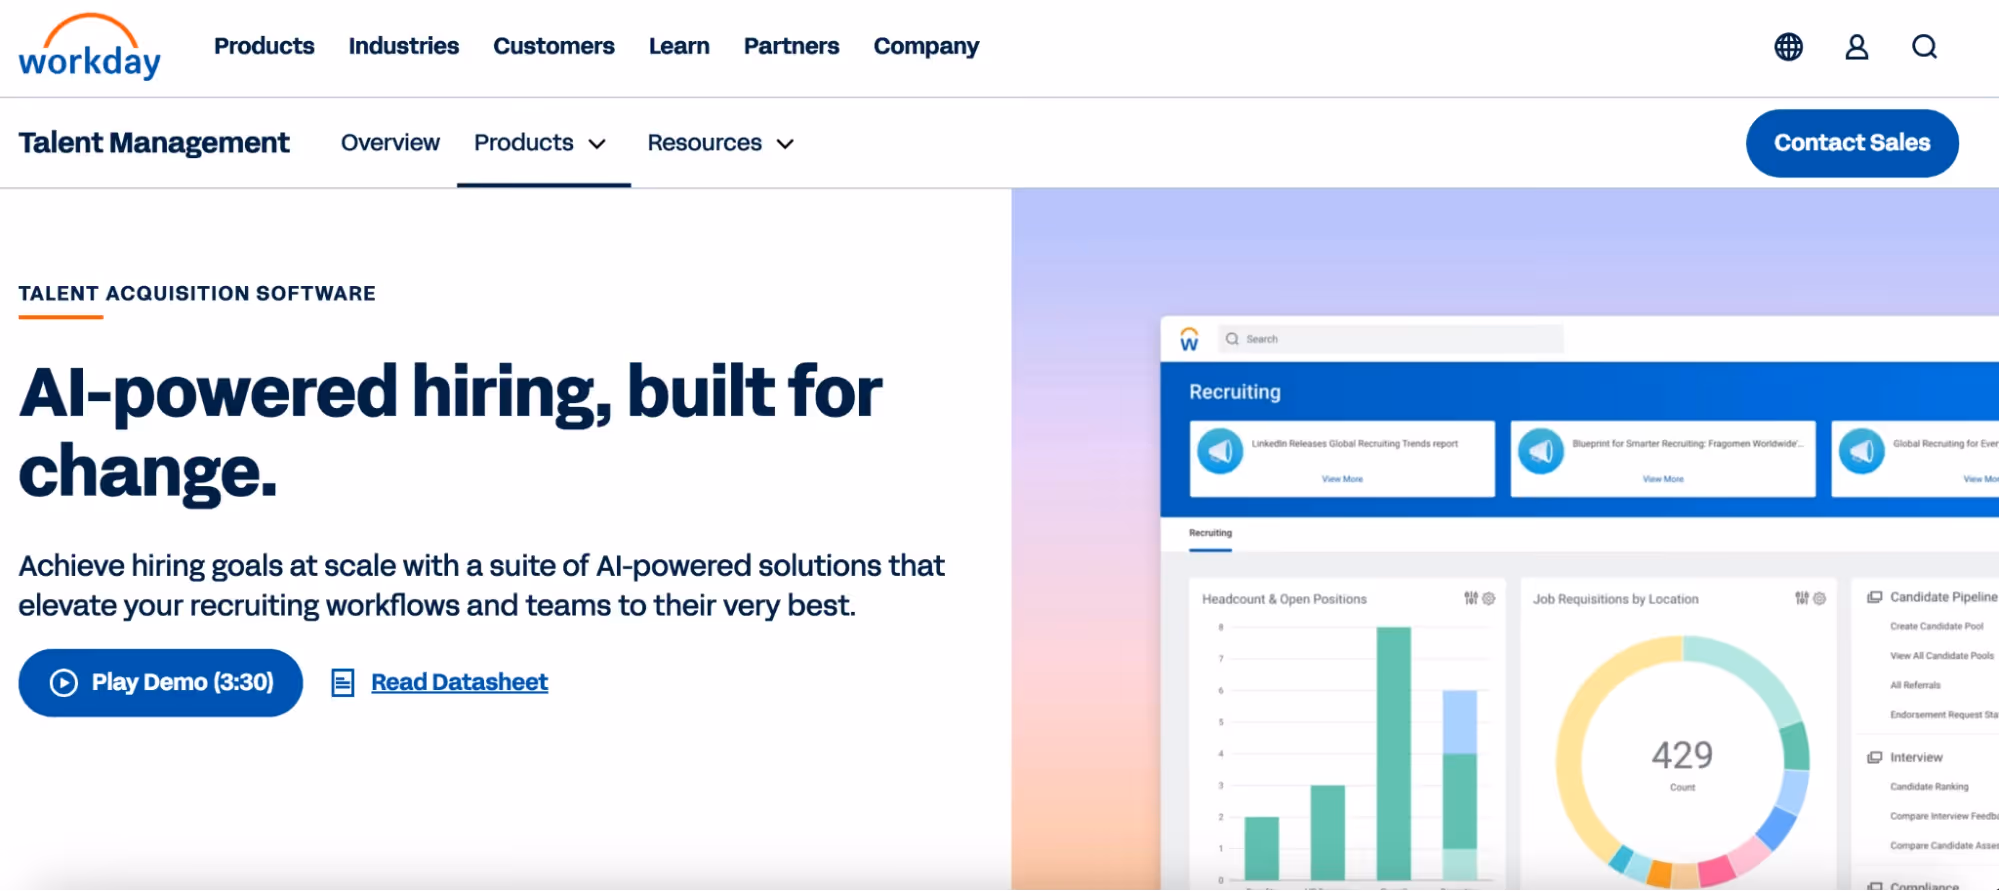This screenshot has width=1999, height=891.
Task: Select the Recruiting tab in dashboard
Action: click(x=1210, y=533)
